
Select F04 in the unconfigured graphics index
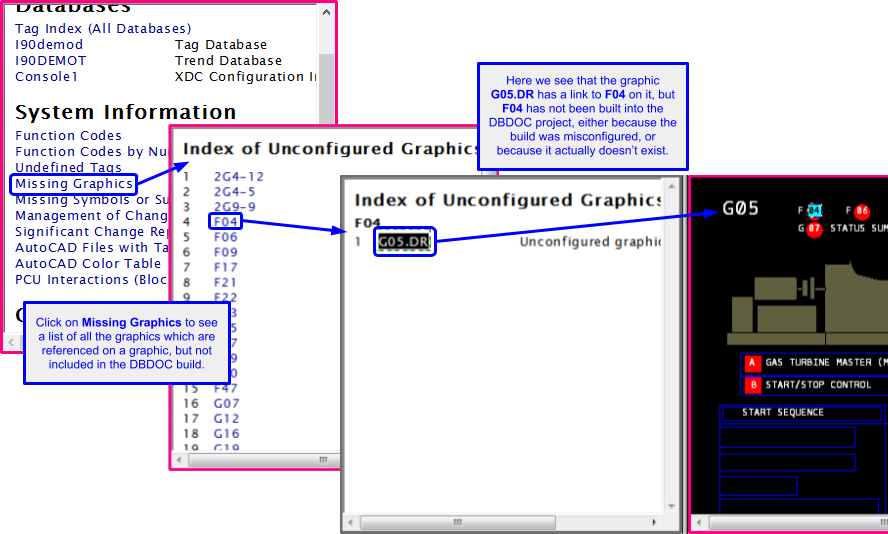pyautogui.click(x=225, y=221)
